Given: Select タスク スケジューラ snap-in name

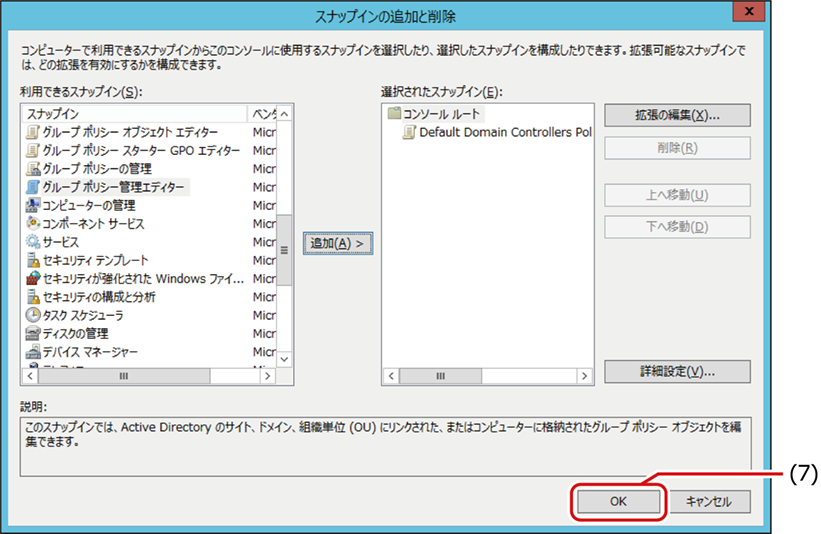Looking at the screenshot, I should pyautogui.click(x=83, y=315).
